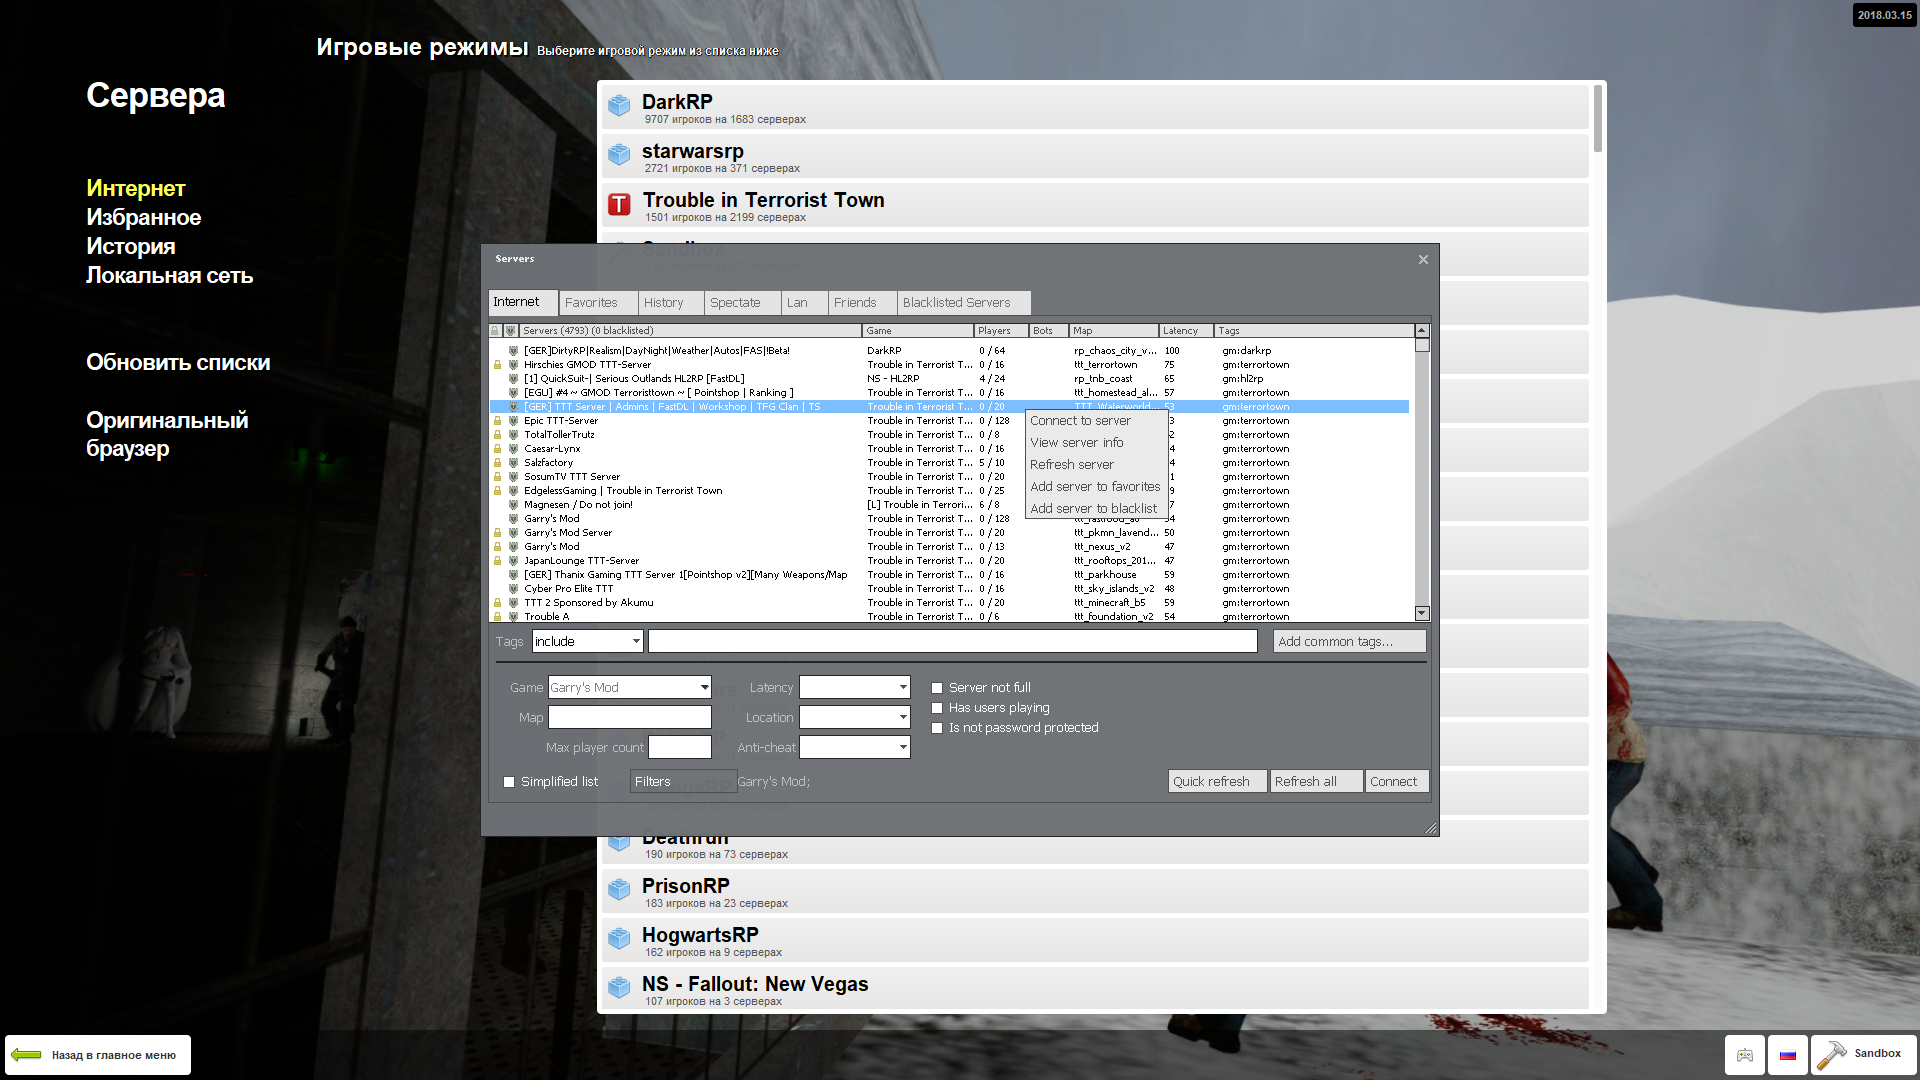Click the lock icon beside Hirschies GMOD TTT-Server
Viewport: 1920px width, 1080px height.
pos(497,365)
